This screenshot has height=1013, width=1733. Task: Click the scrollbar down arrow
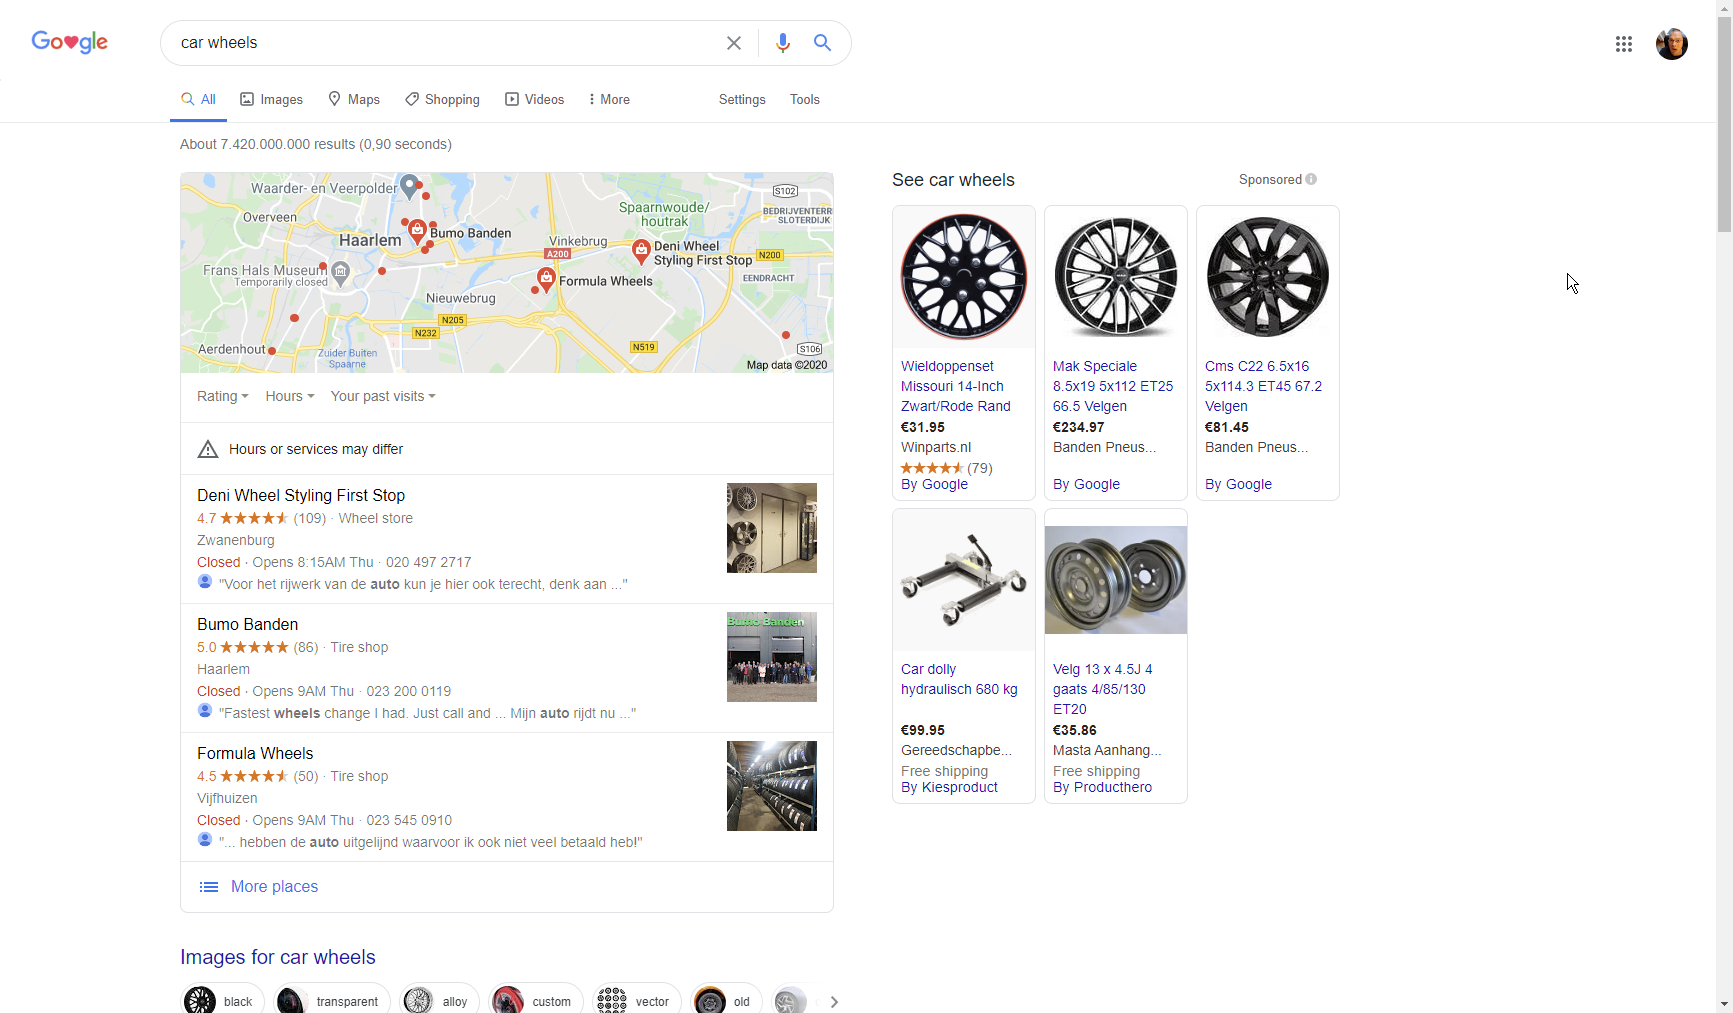point(1725,1005)
